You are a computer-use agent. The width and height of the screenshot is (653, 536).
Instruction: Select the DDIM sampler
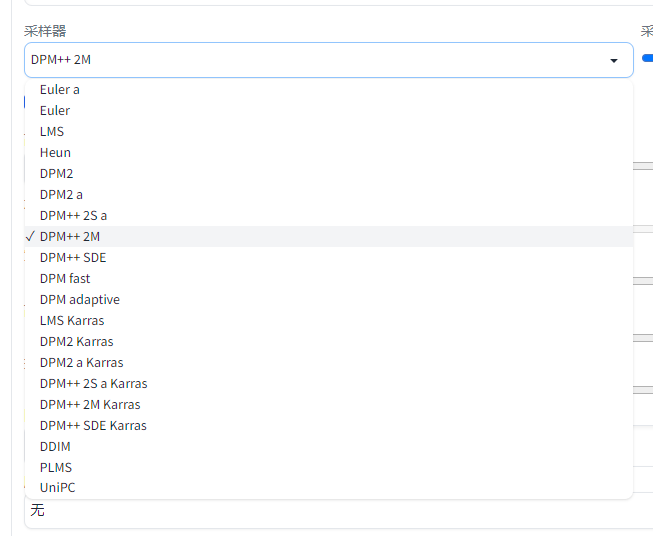tap(55, 447)
